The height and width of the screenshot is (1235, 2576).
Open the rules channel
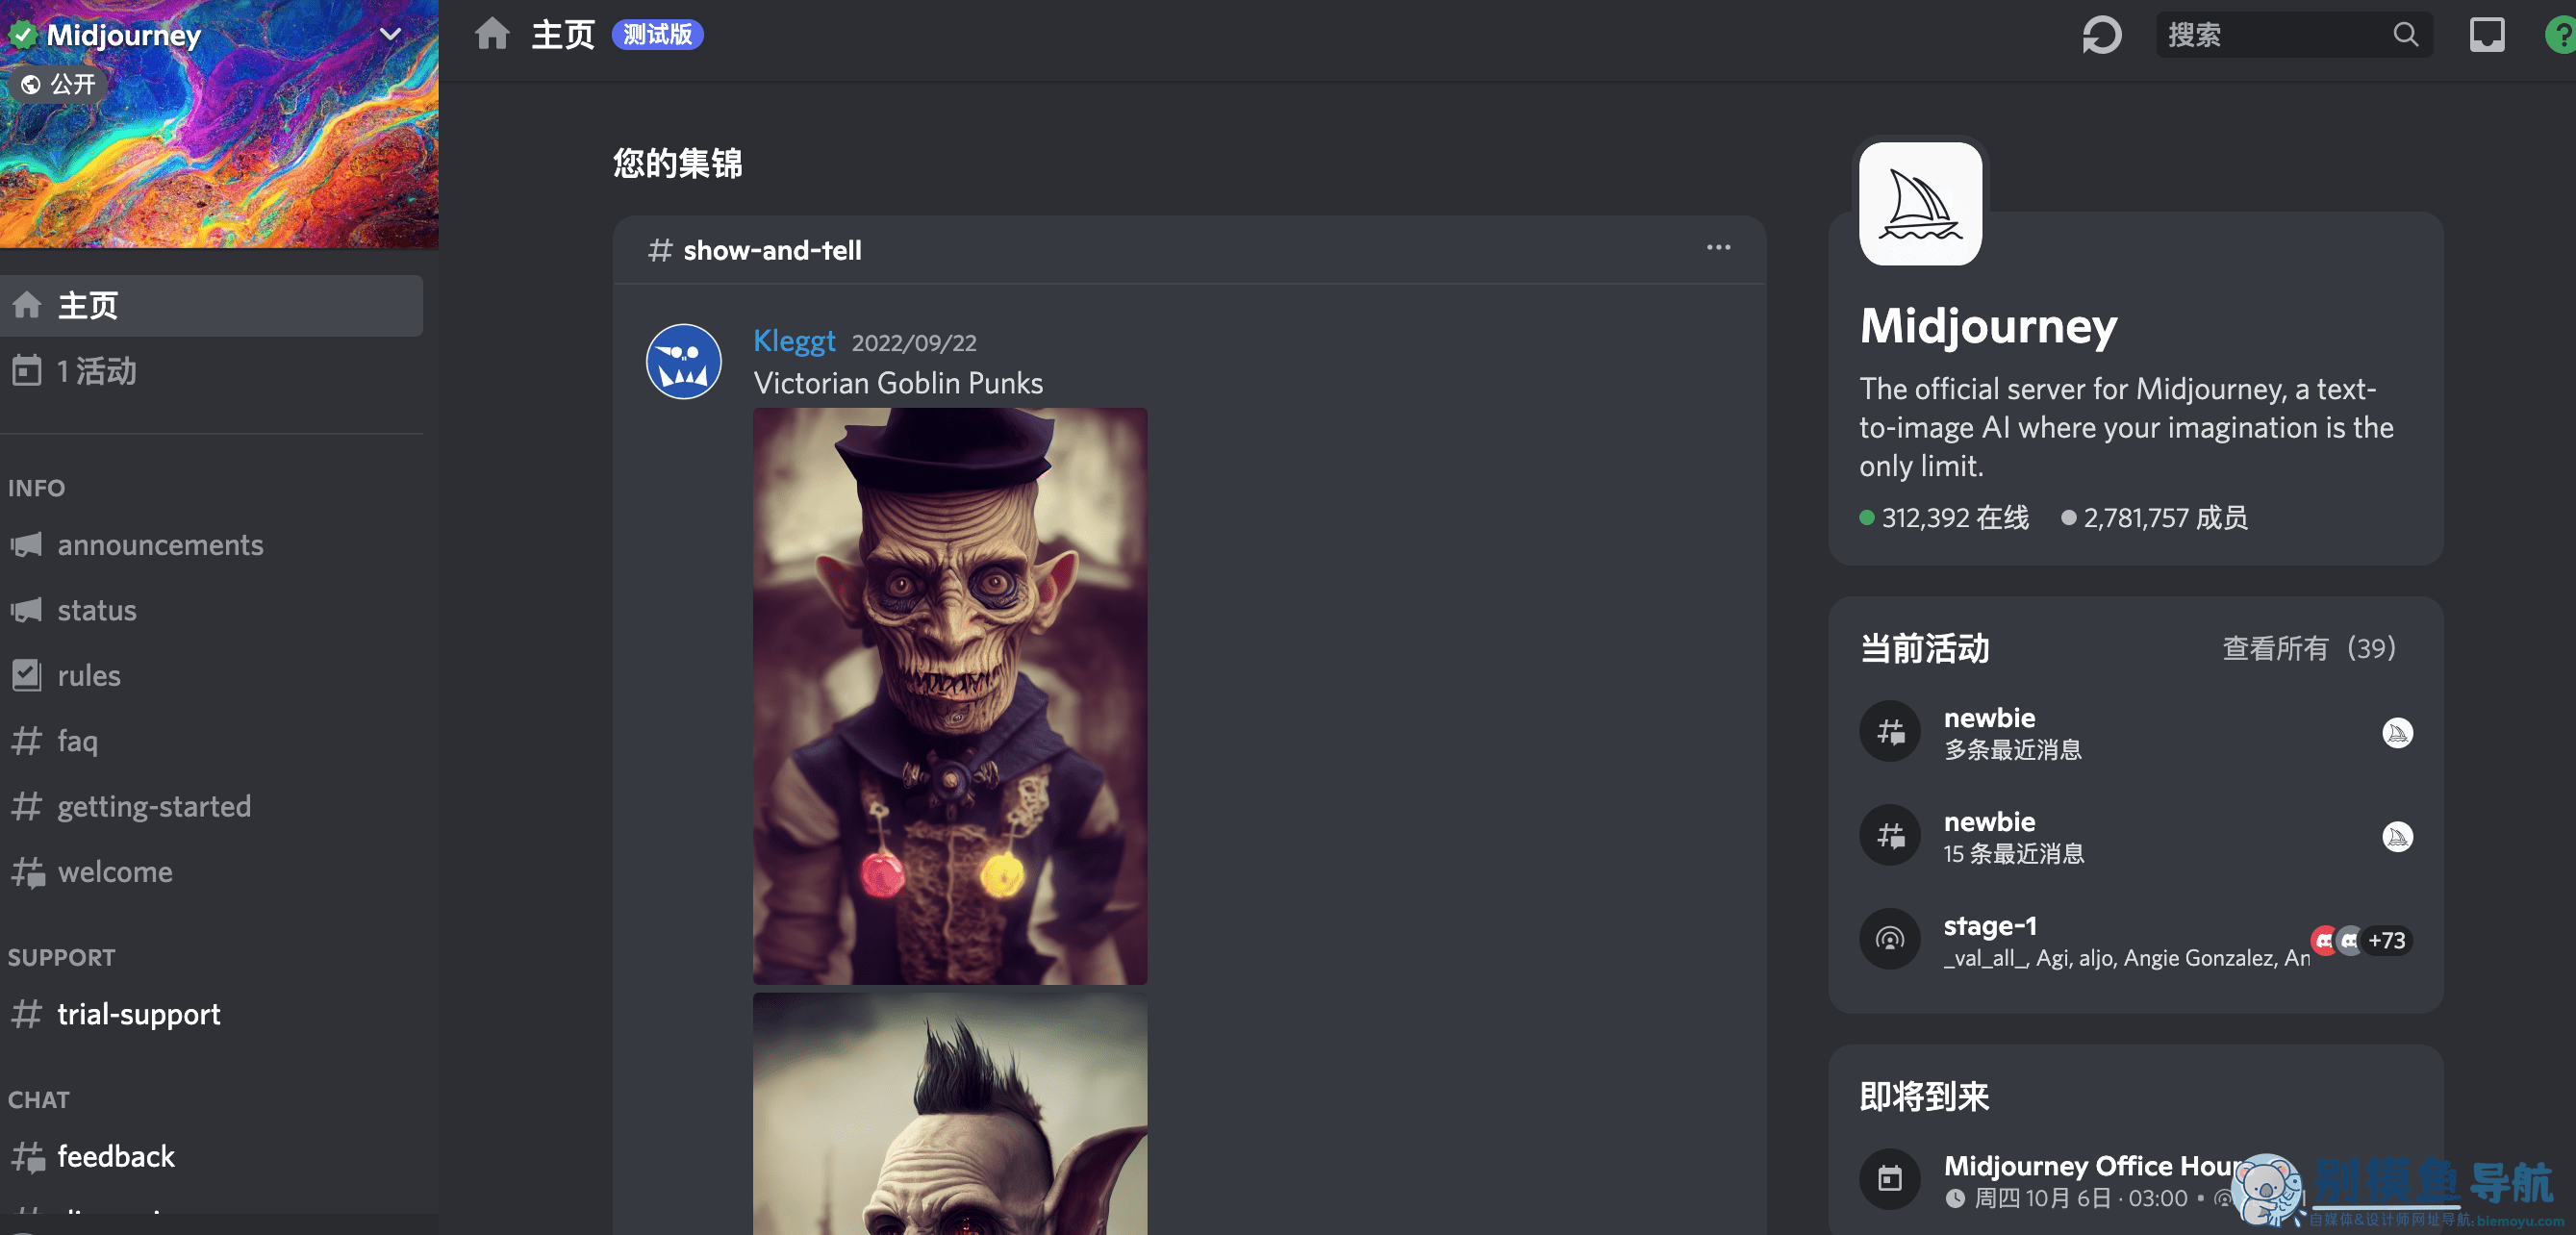(211, 675)
